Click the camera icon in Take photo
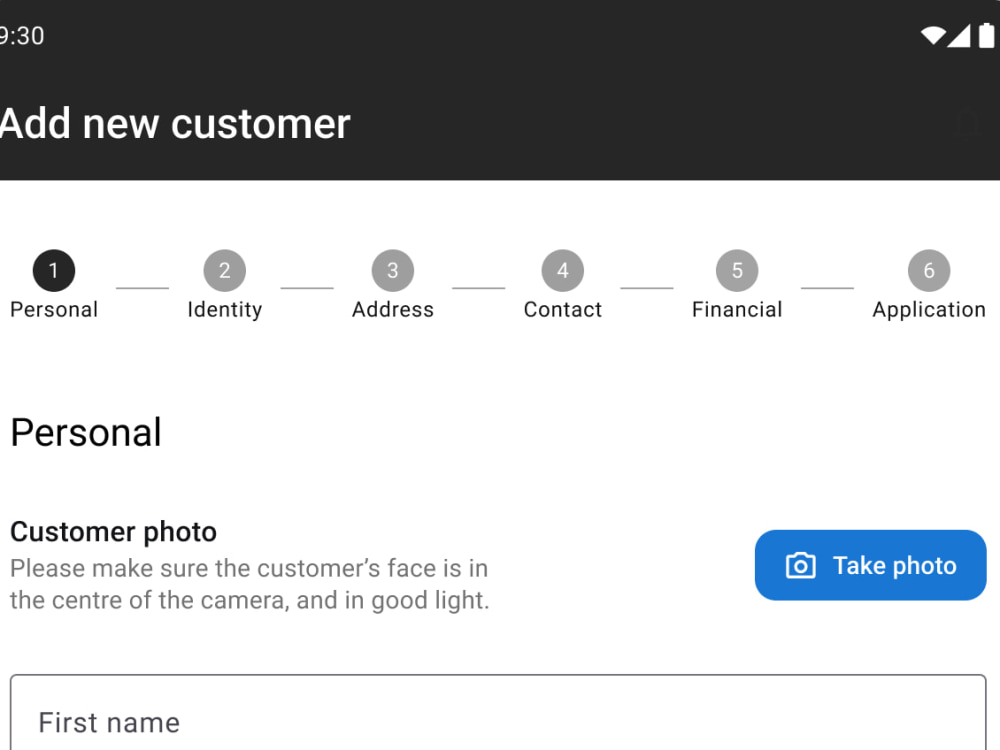Image resolution: width=1000 pixels, height=750 pixels. 800,566
